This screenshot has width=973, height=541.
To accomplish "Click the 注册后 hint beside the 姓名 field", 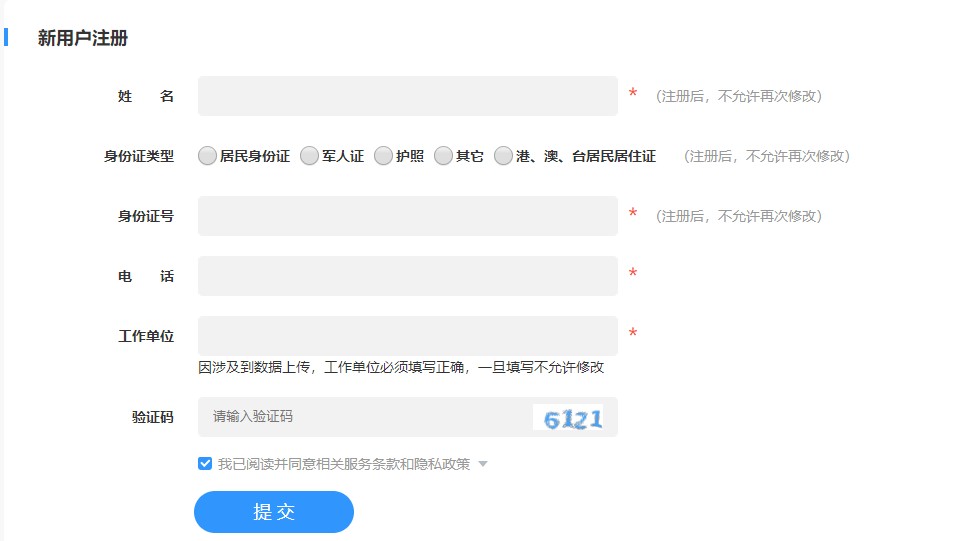I will click(738, 96).
